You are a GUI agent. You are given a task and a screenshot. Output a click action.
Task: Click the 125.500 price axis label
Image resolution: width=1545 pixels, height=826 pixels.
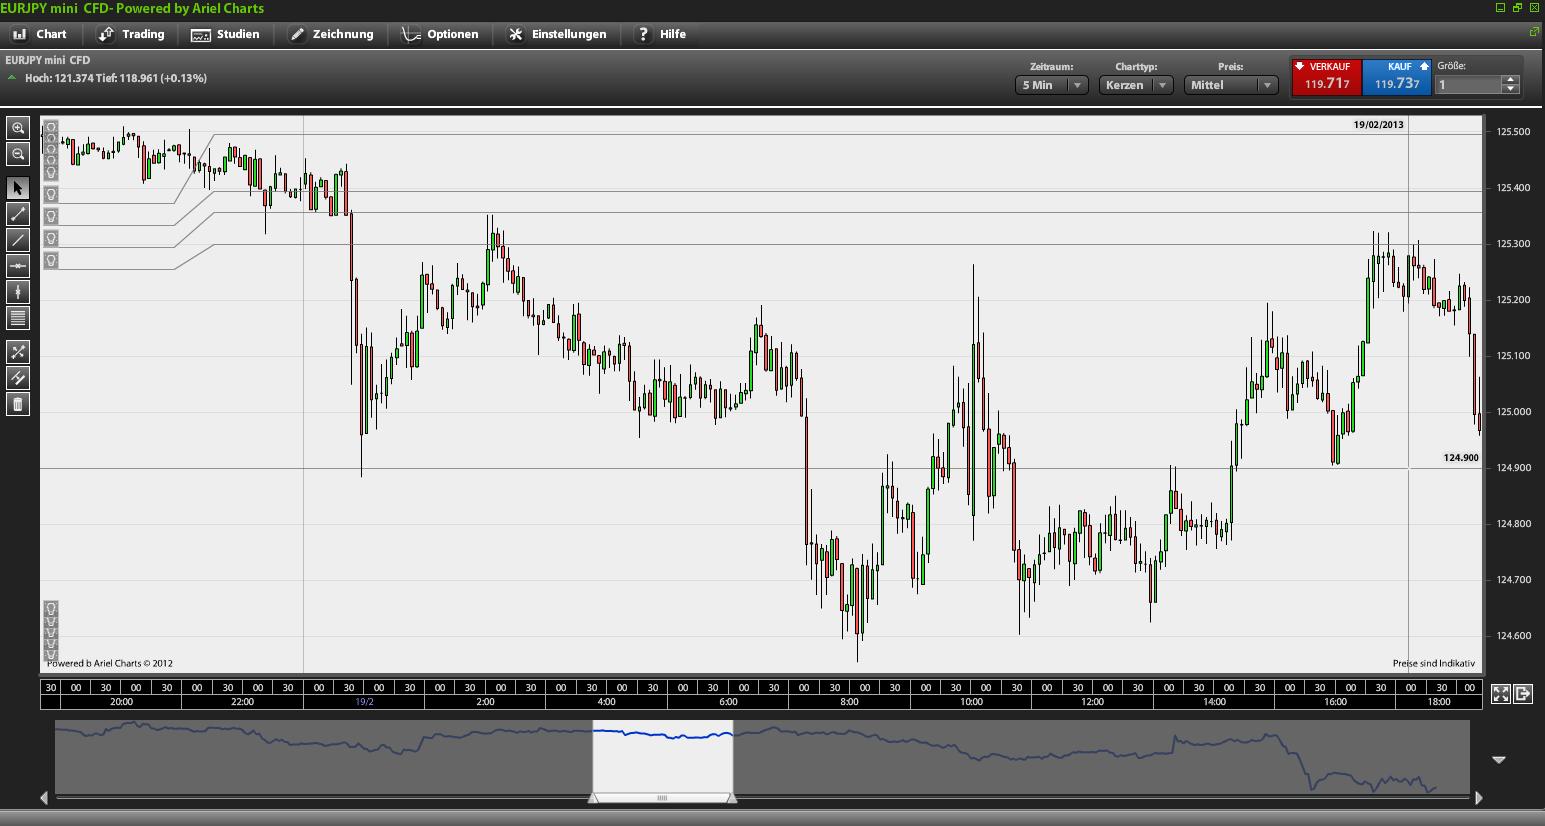[1513, 132]
